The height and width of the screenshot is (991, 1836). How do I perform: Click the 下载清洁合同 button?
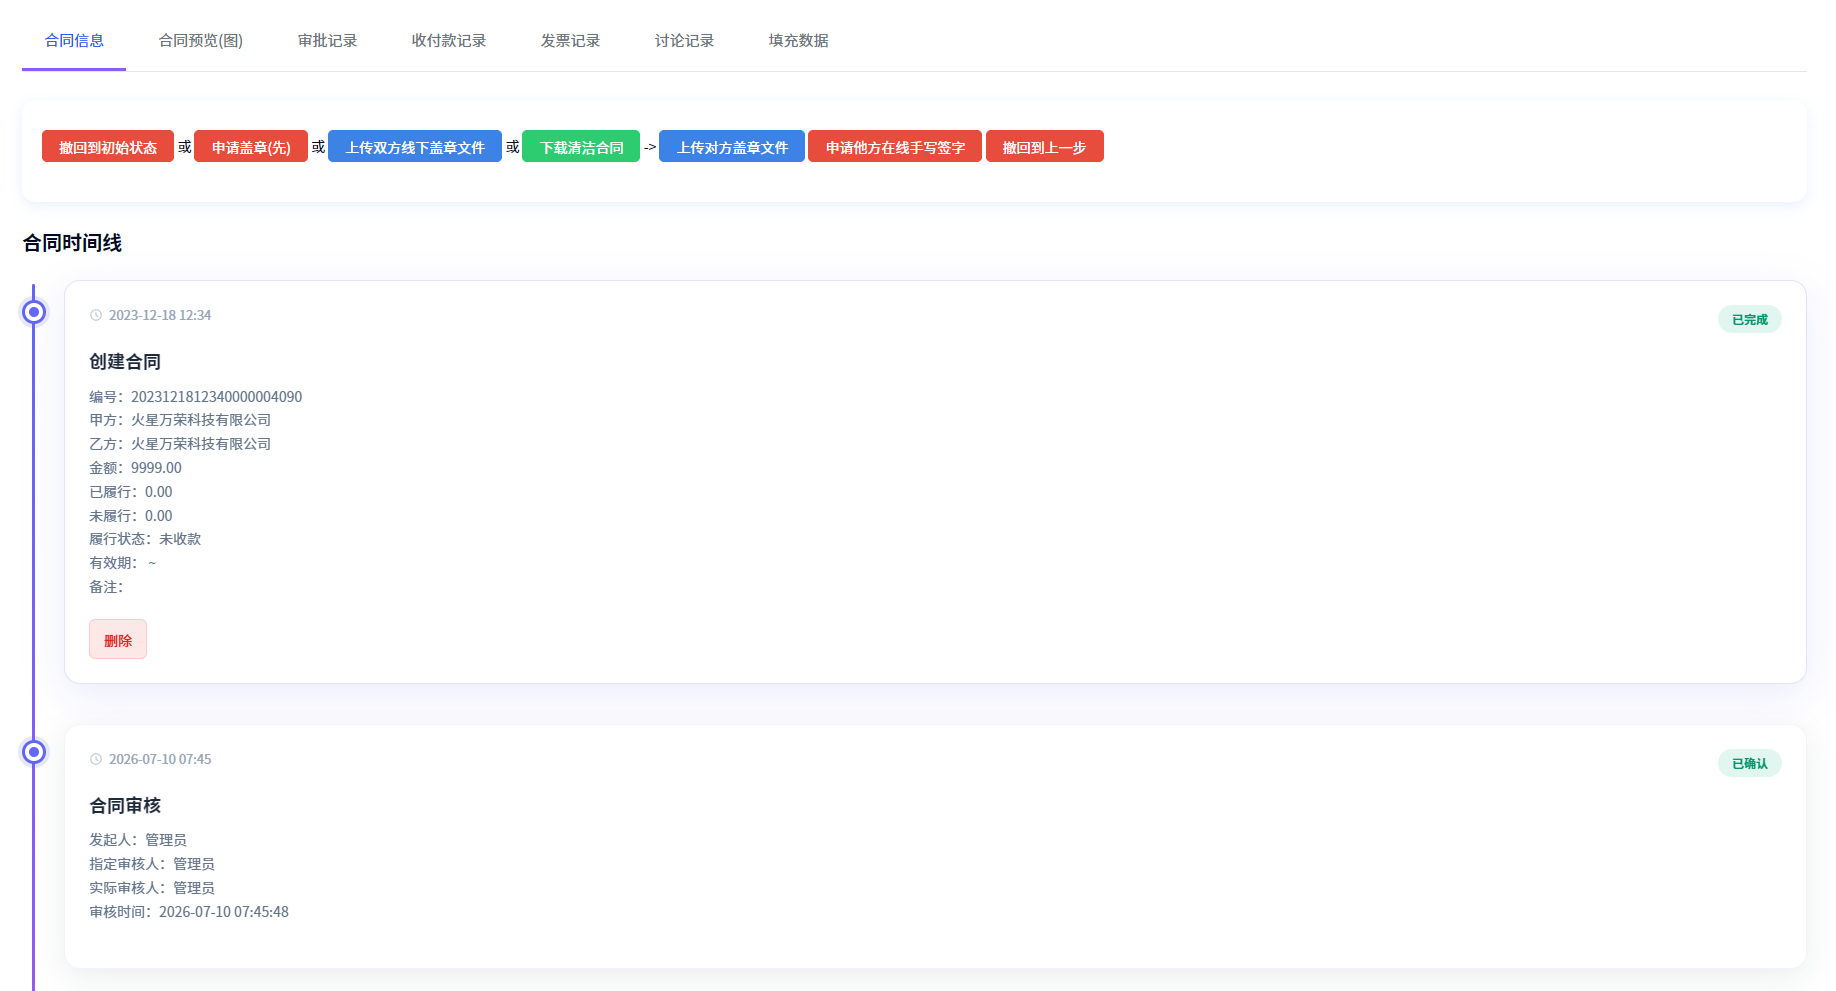click(581, 147)
